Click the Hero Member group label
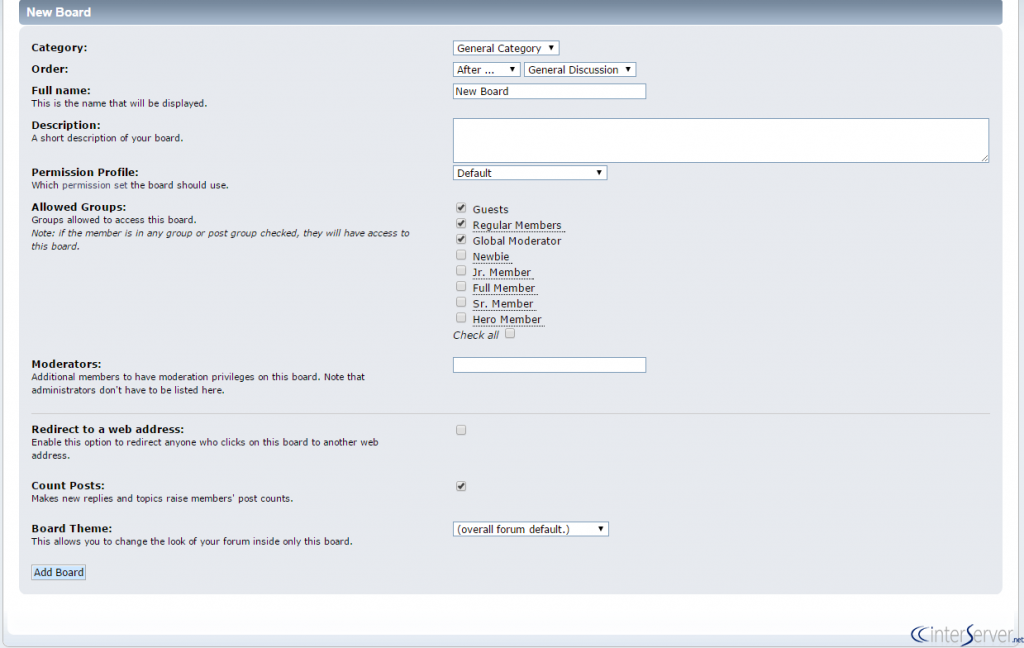Viewport: 1024px width, 648px height. coord(507,319)
